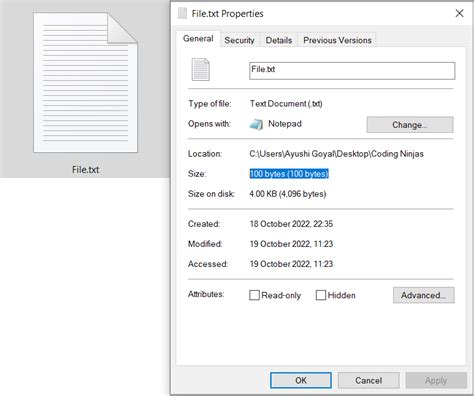Image resolution: width=474 pixels, height=396 pixels.
Task: Select the General tab
Action: coord(198,39)
